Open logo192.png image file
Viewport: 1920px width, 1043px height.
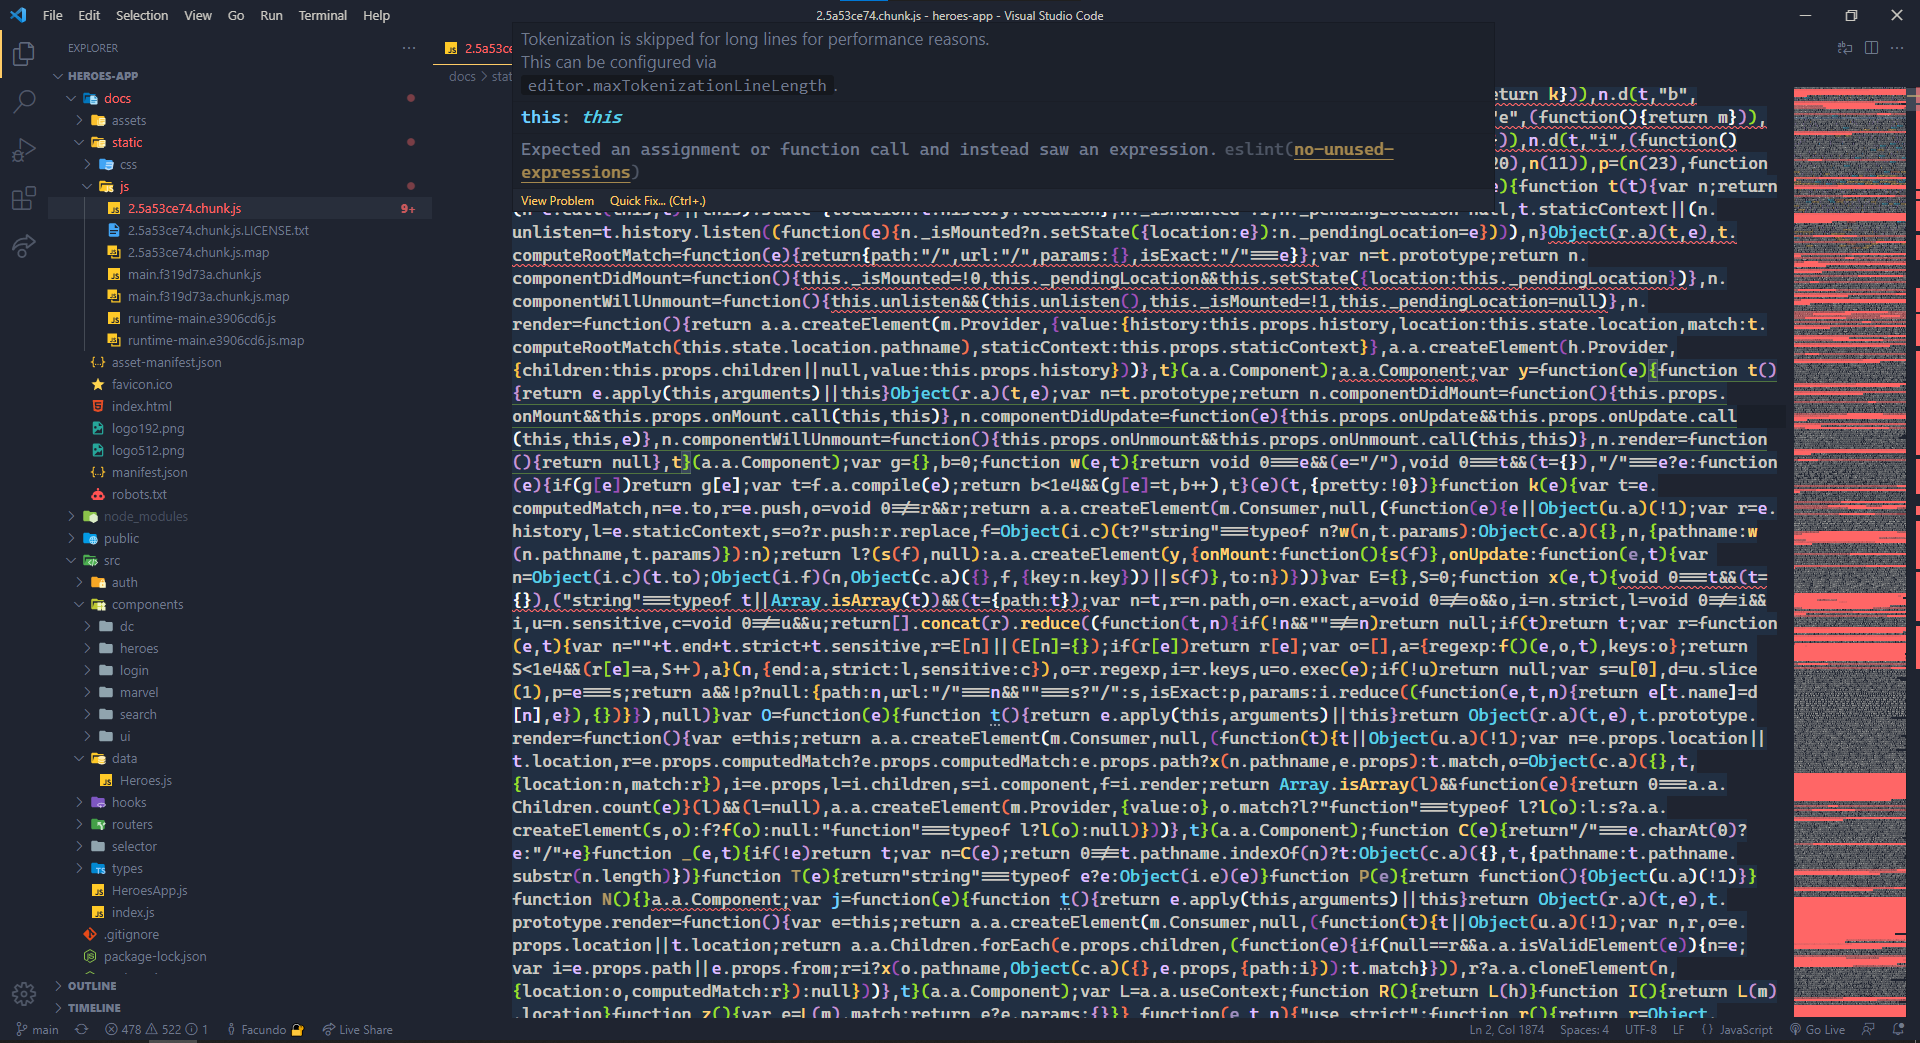[x=148, y=428]
